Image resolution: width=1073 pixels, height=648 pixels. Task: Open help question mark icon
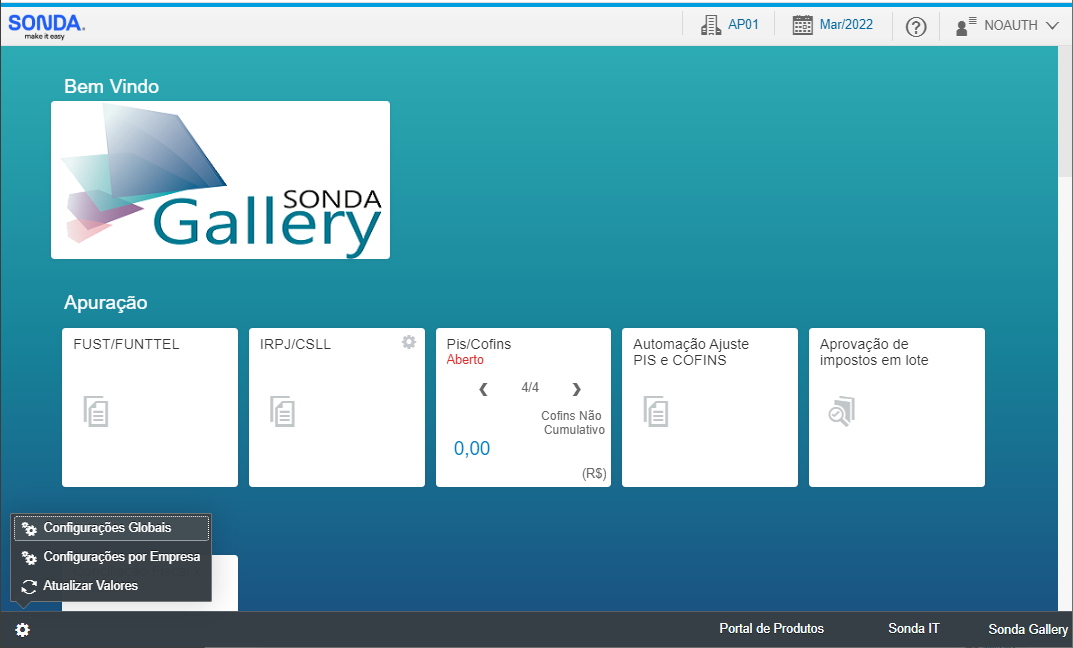[x=916, y=27]
